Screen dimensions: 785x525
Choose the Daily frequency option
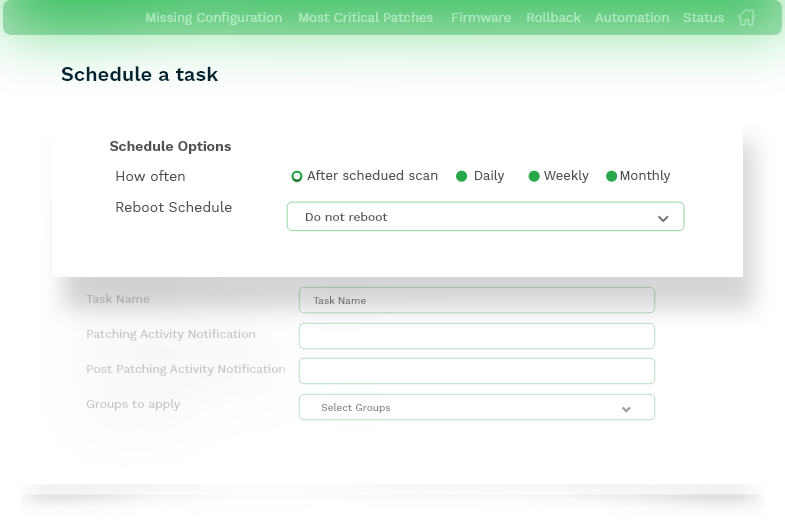(462, 176)
